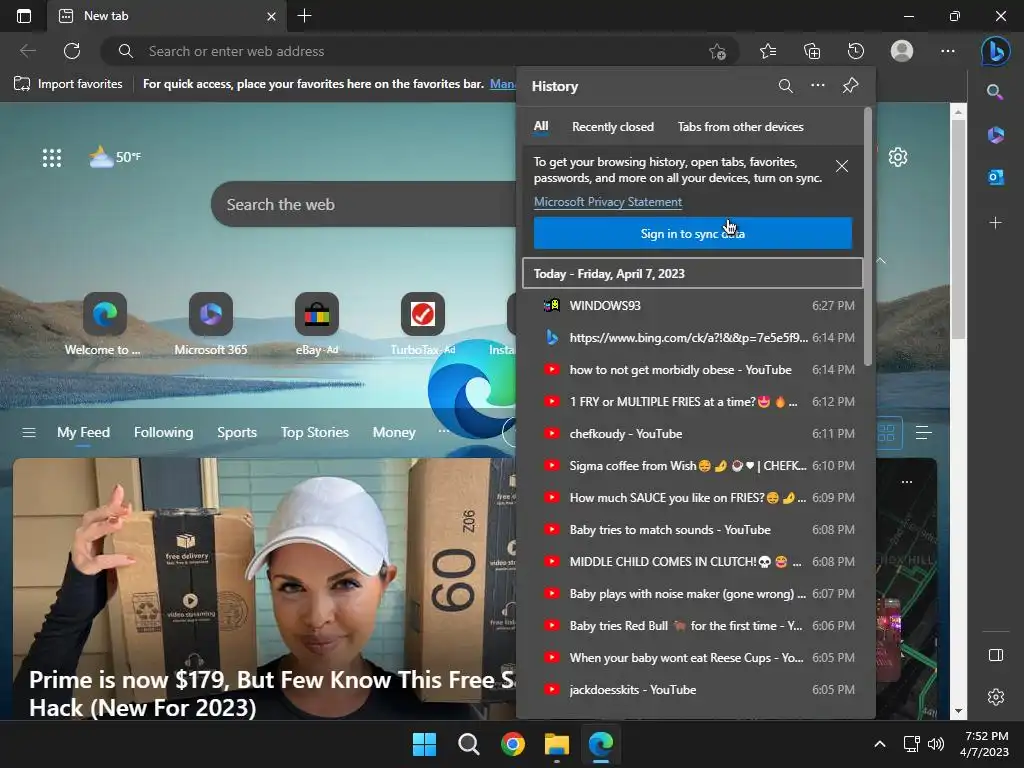Dismiss the sync prompt in History
The height and width of the screenshot is (768, 1024).
[842, 167]
